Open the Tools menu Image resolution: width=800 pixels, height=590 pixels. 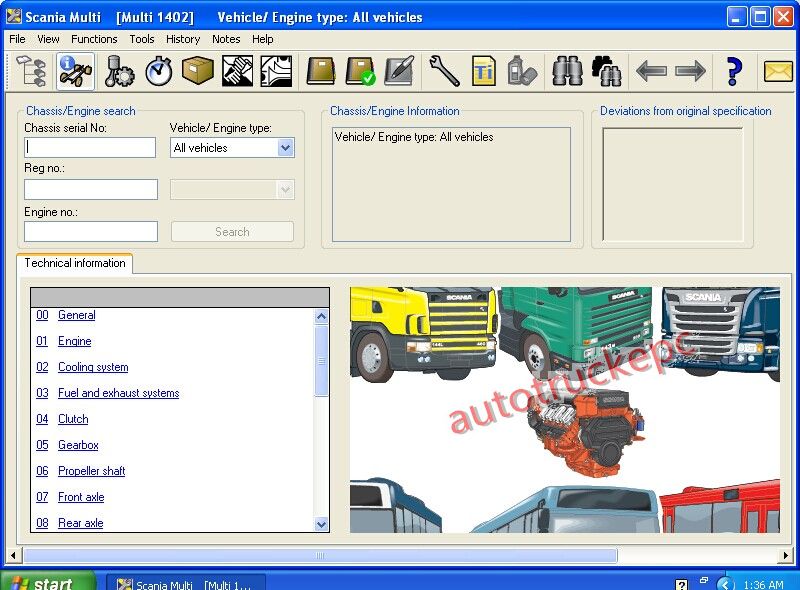click(x=141, y=39)
